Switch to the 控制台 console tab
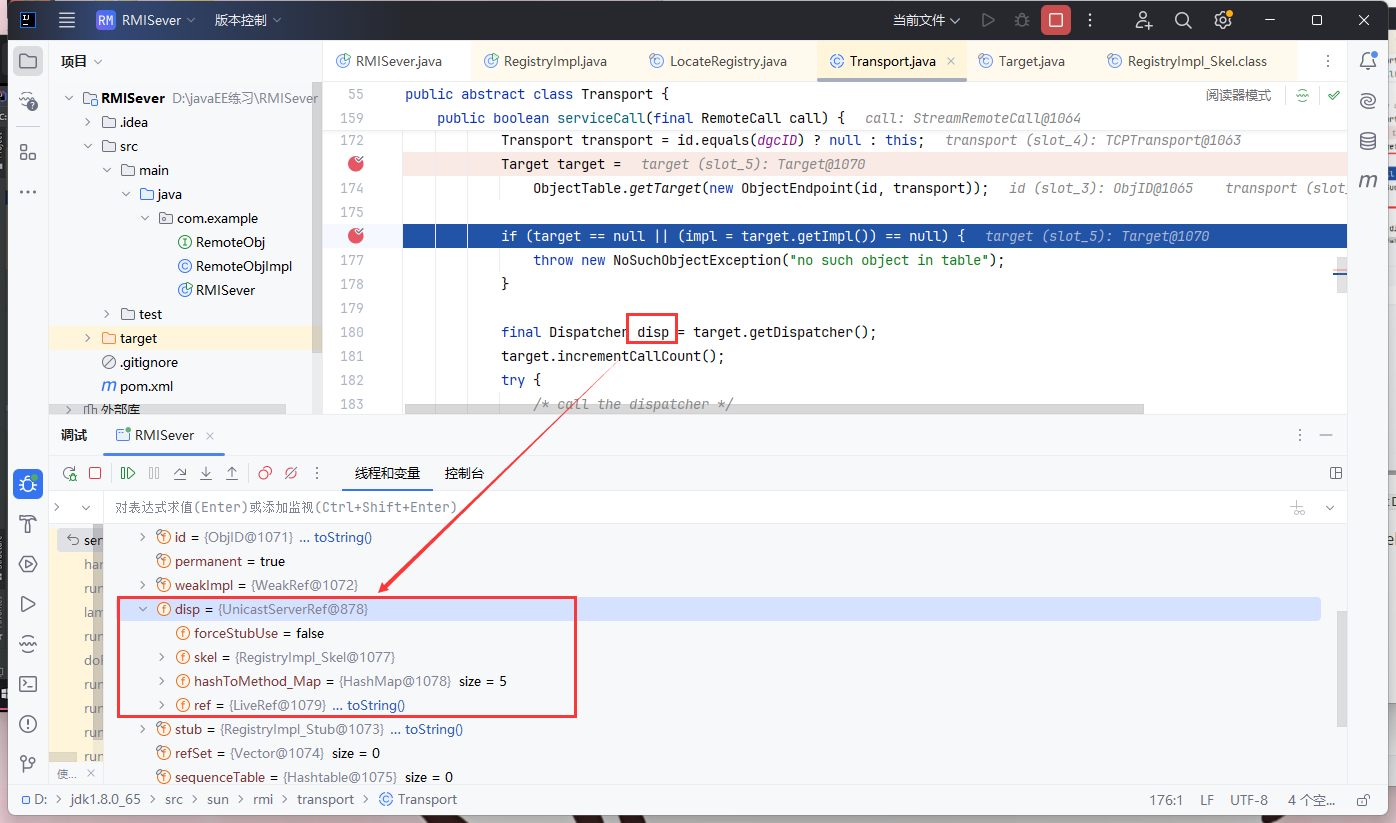This screenshot has height=823, width=1396. [x=464, y=473]
